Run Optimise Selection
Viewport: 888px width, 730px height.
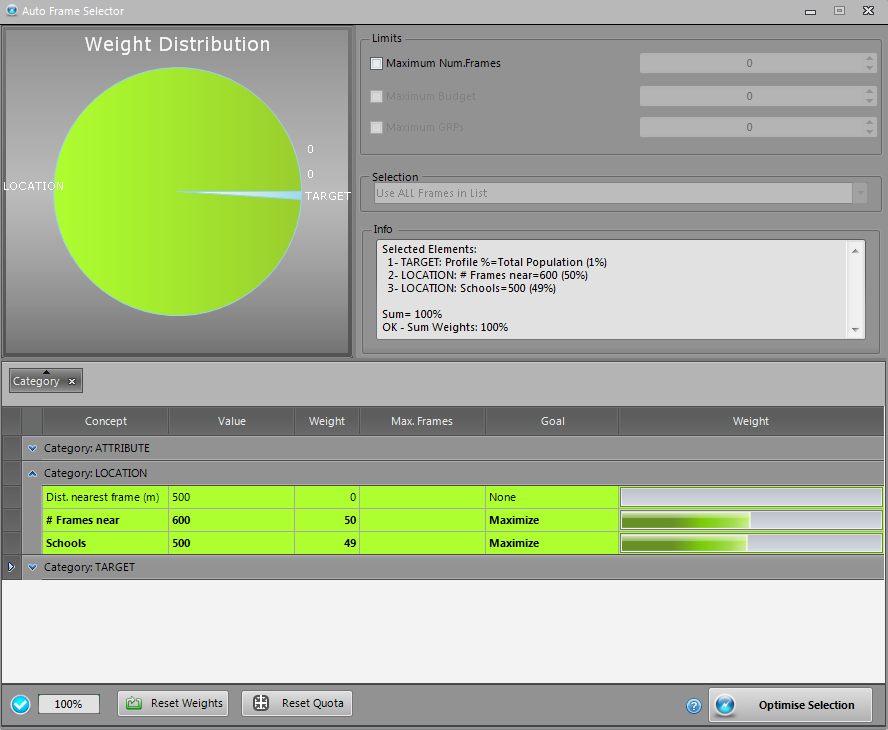click(x=790, y=705)
